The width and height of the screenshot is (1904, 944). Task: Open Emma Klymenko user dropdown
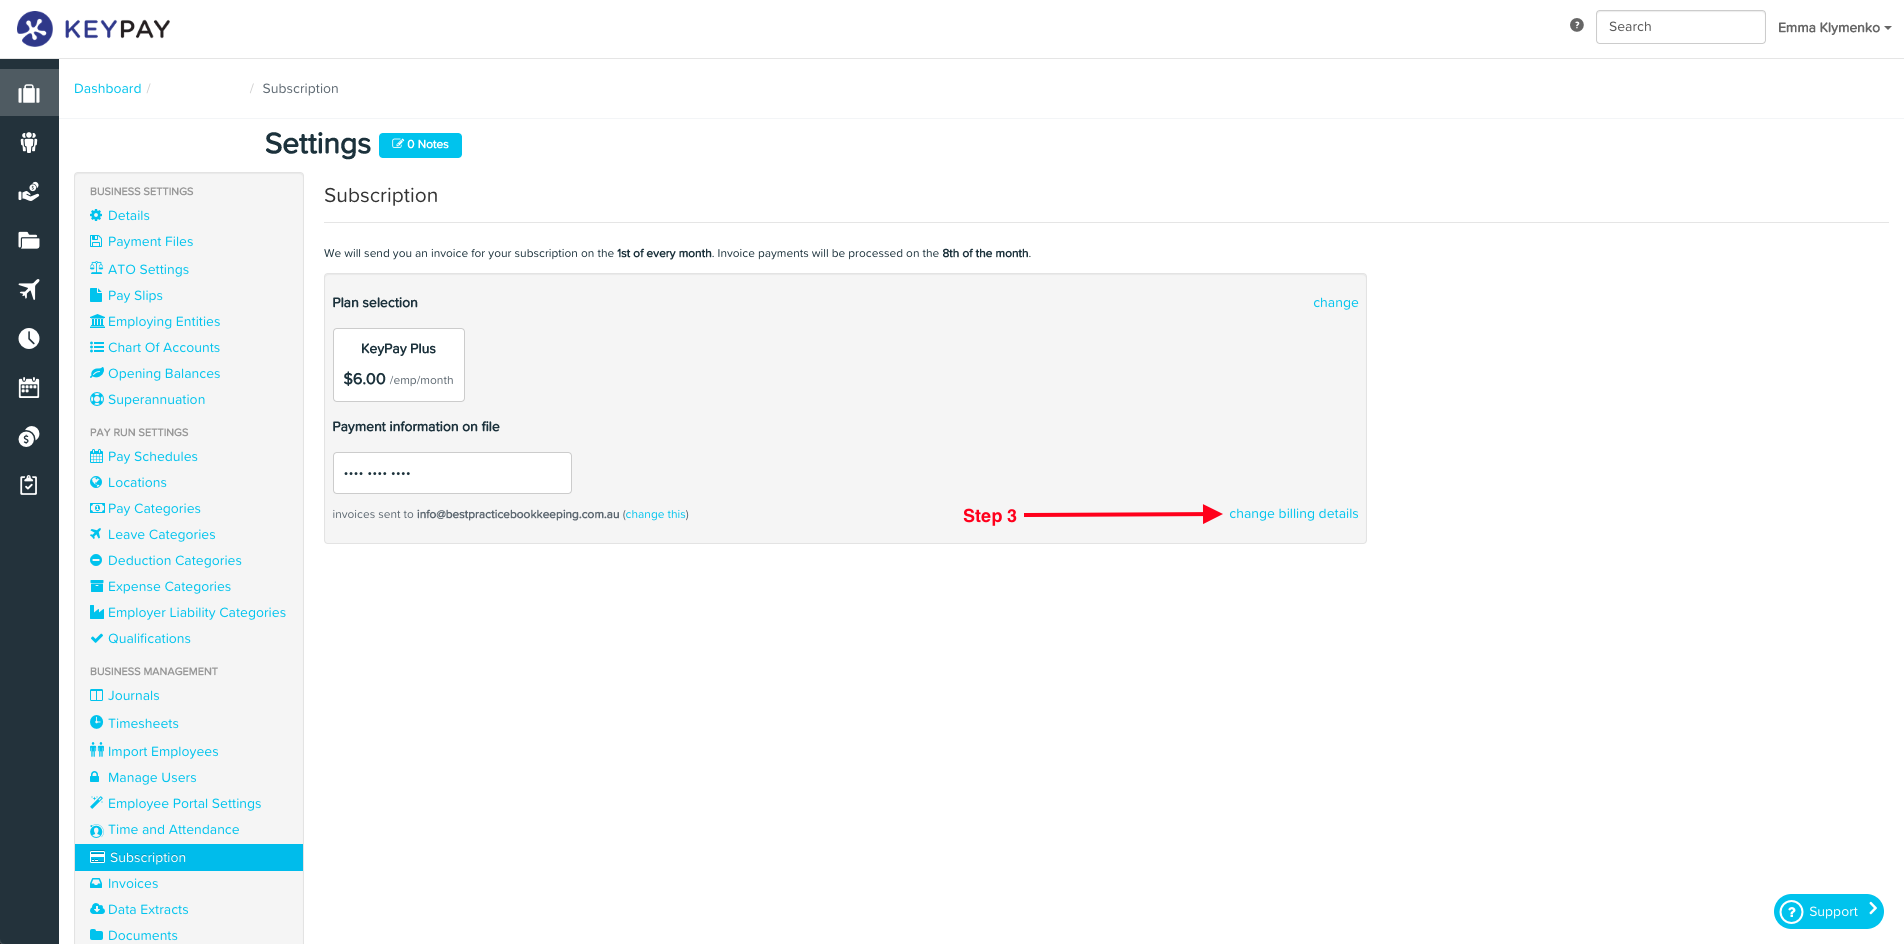1834,28
